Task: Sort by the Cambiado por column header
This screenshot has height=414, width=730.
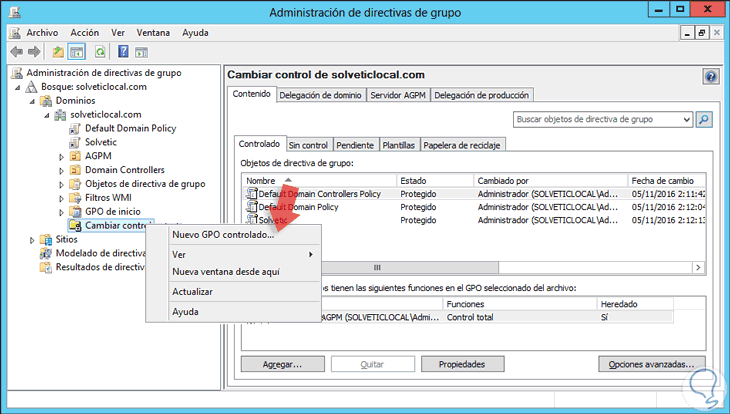Action: 550,181
